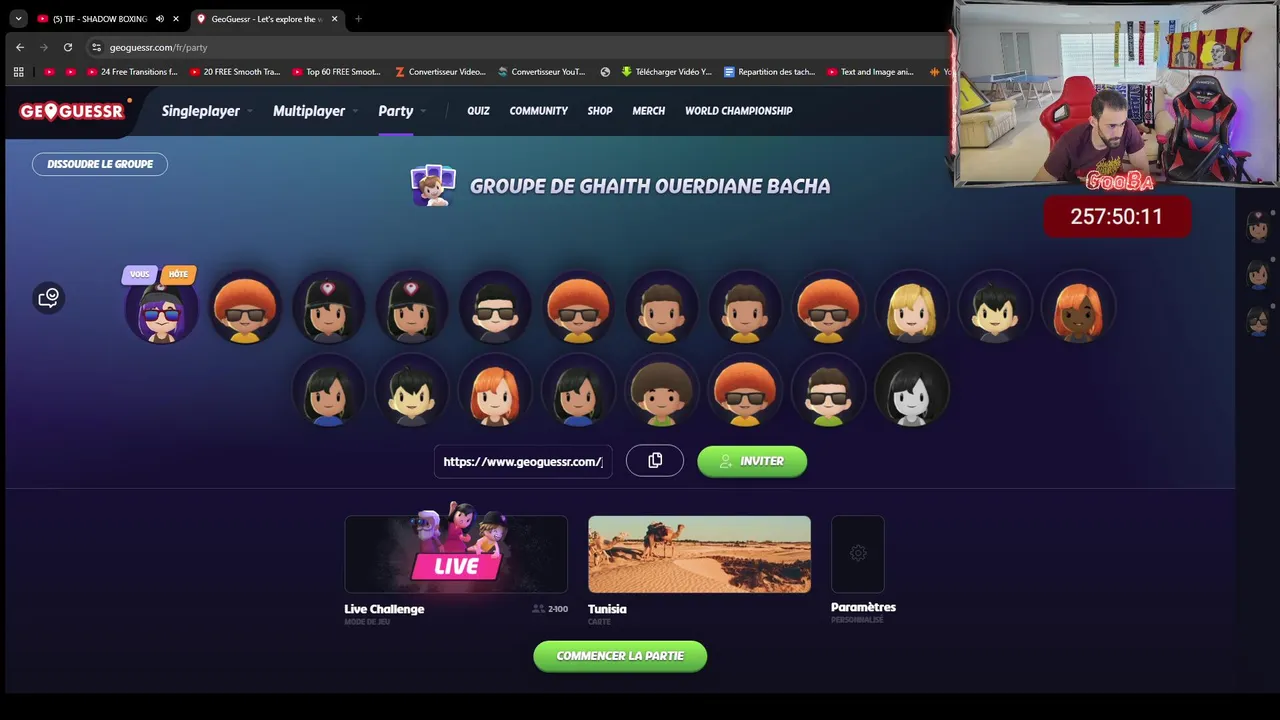Expand the Singleplayer menu
Viewport: 1280px width, 720px height.
(x=207, y=111)
